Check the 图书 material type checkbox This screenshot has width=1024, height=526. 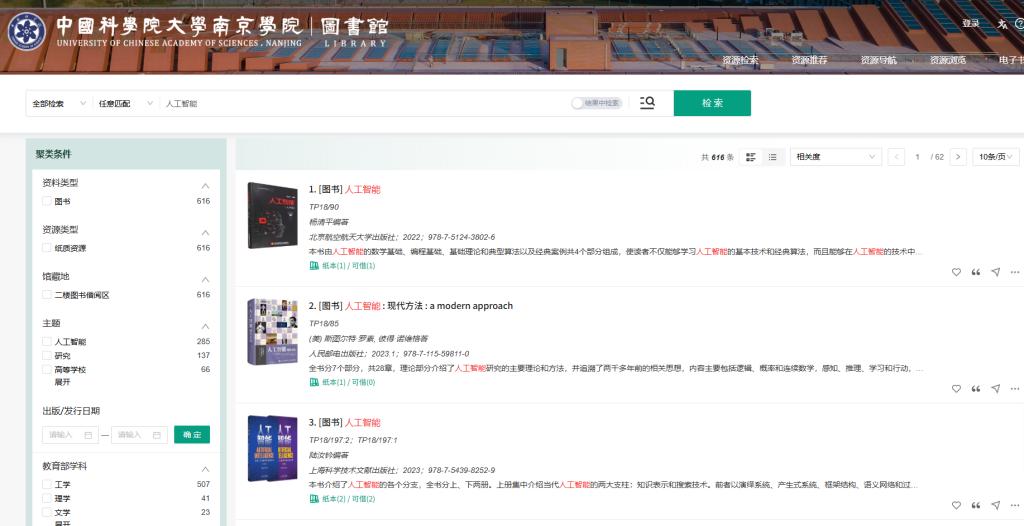pos(47,201)
